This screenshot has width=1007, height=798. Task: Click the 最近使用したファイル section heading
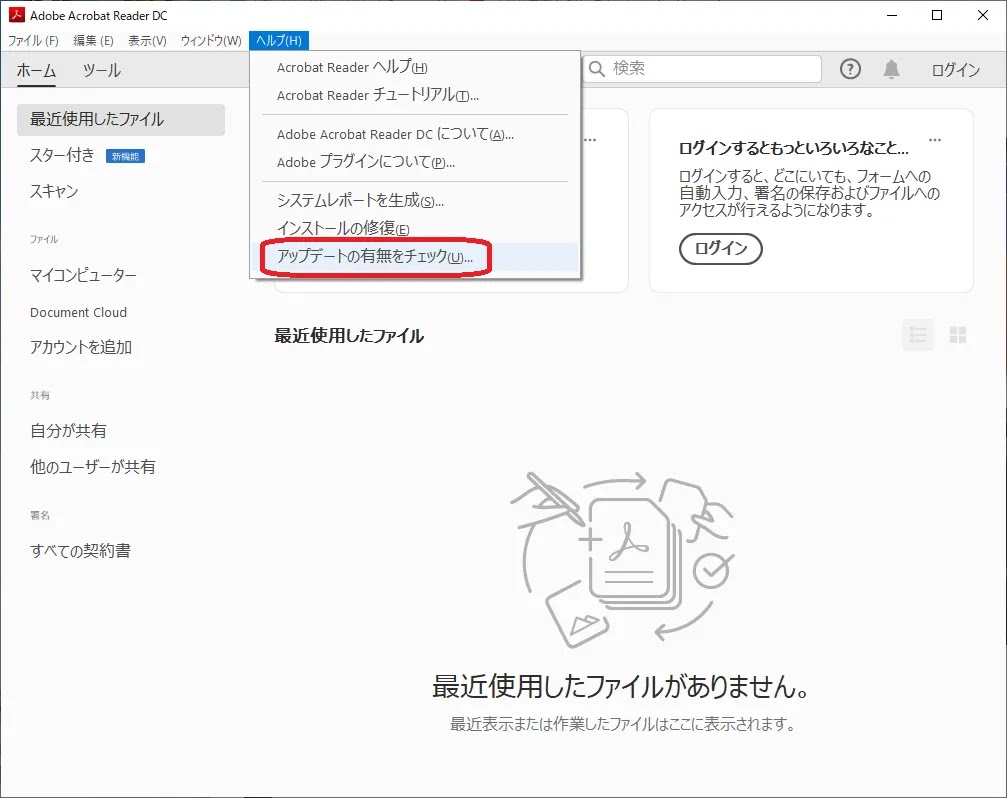(x=349, y=336)
